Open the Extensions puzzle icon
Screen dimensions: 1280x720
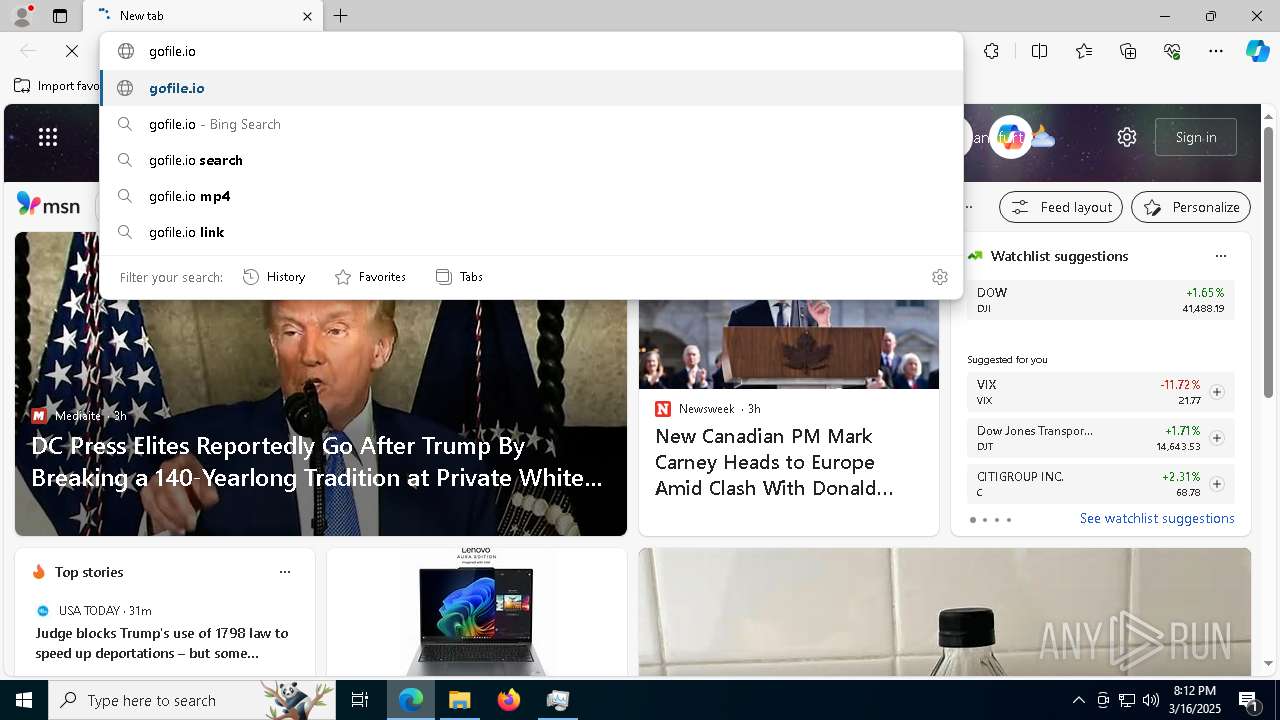pos(991,51)
